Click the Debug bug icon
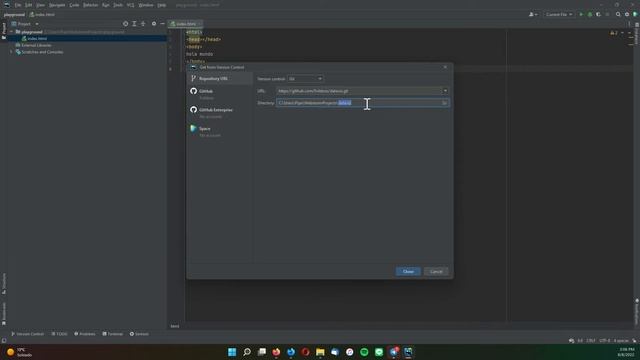This screenshot has width=640, height=360. click(x=590, y=14)
